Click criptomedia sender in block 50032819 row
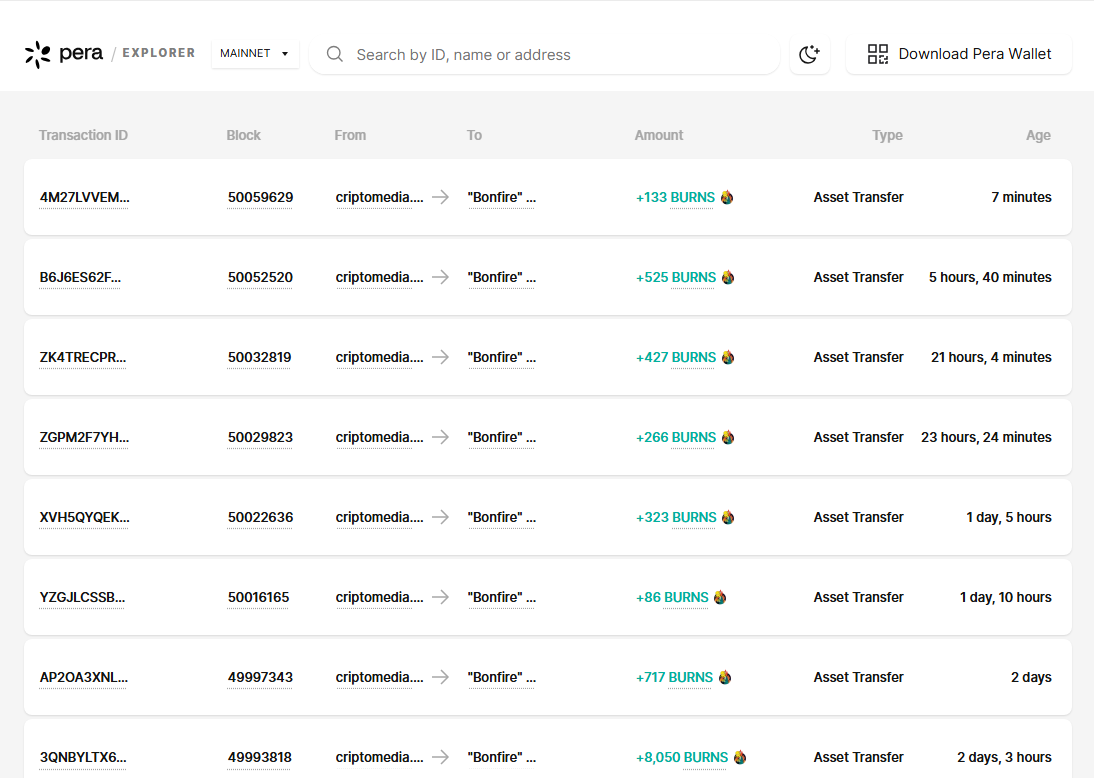The height and width of the screenshot is (778, 1094). pos(380,357)
